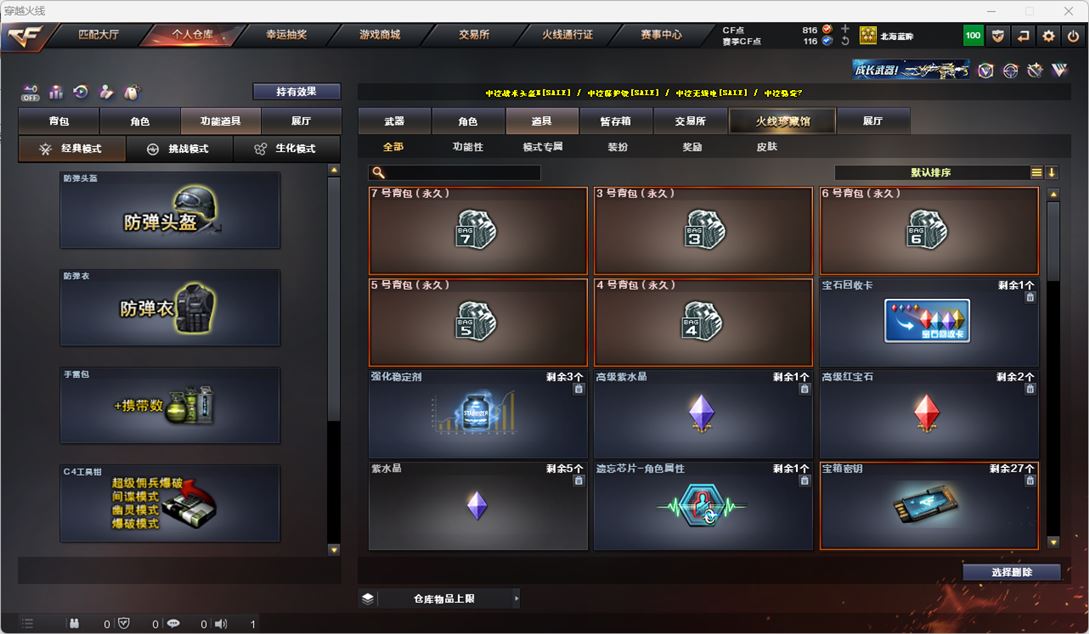The width and height of the screenshot is (1089, 634).
Task: Click the plus icon to recharge CF points
Action: pos(845,29)
